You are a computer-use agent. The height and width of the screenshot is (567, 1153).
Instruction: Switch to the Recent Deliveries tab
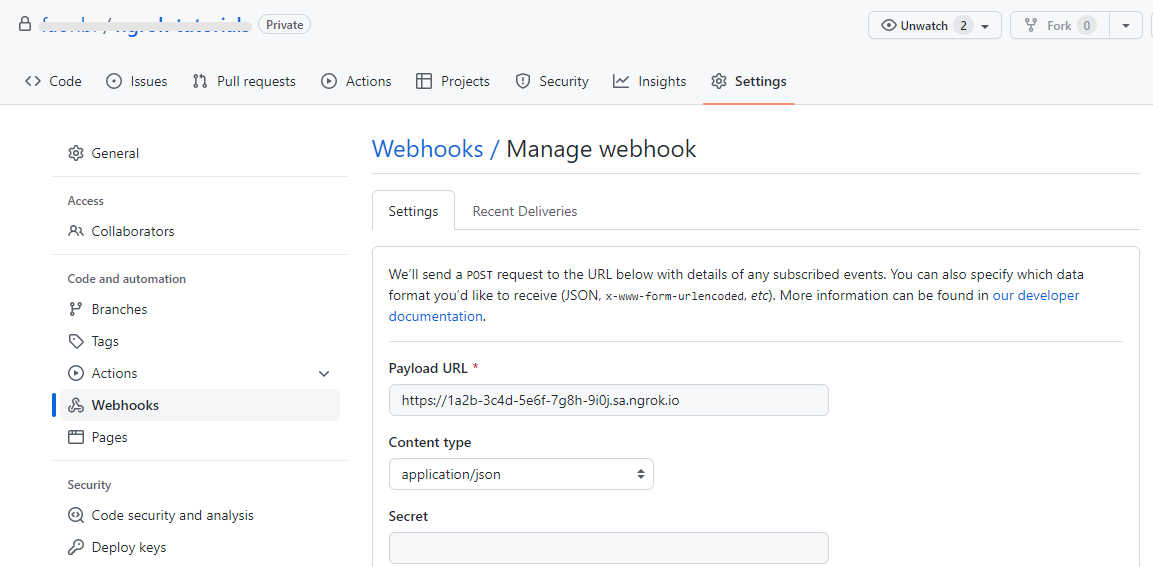click(524, 211)
